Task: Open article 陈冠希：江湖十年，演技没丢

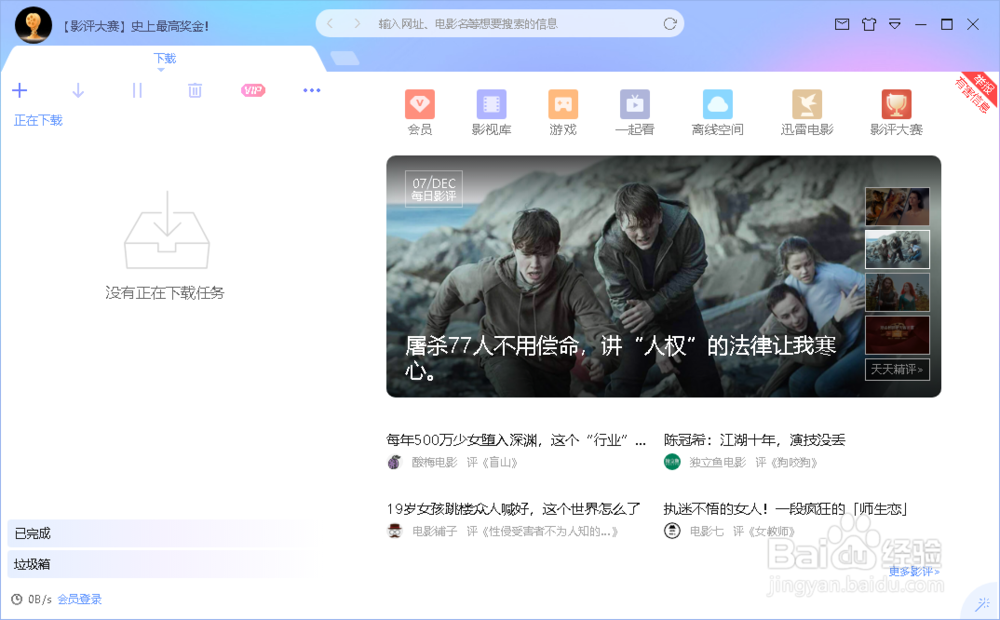Action: pos(754,440)
